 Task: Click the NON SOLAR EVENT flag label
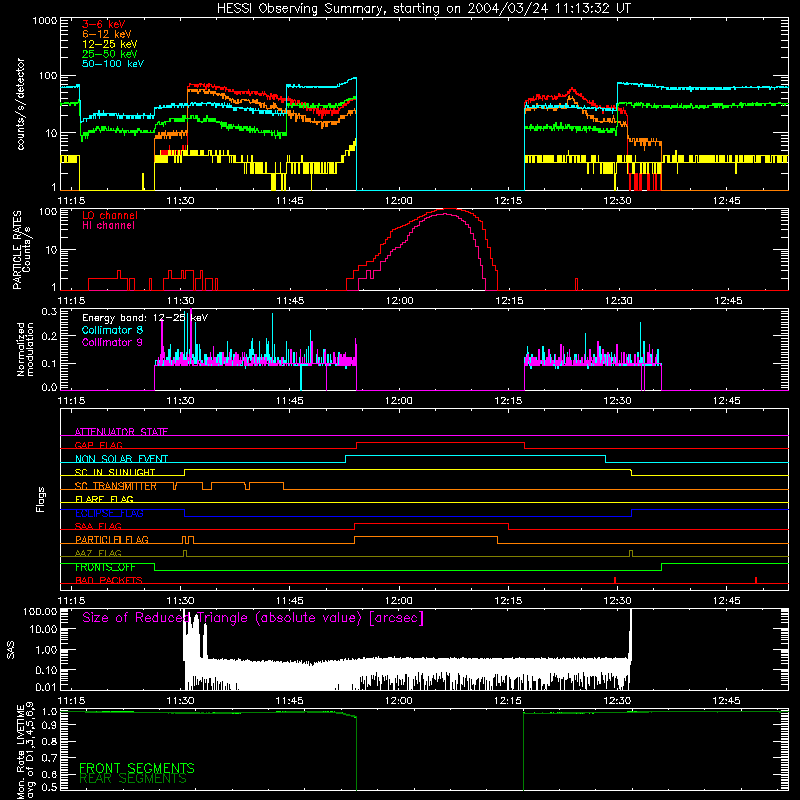tap(121, 459)
